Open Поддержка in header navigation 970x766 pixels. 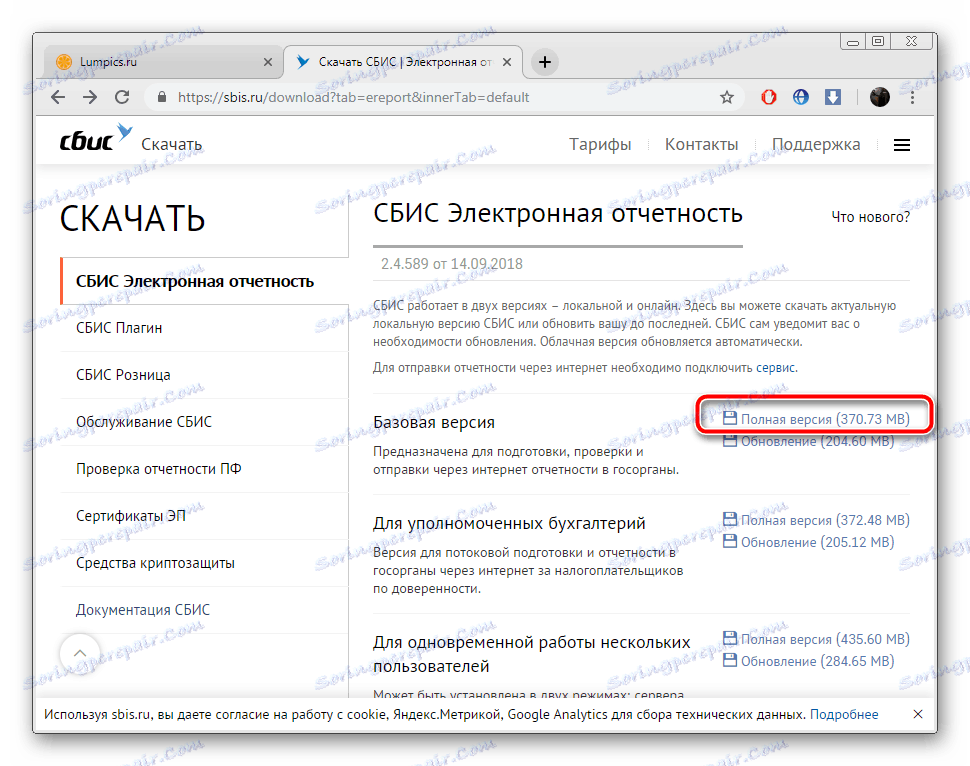[815, 145]
